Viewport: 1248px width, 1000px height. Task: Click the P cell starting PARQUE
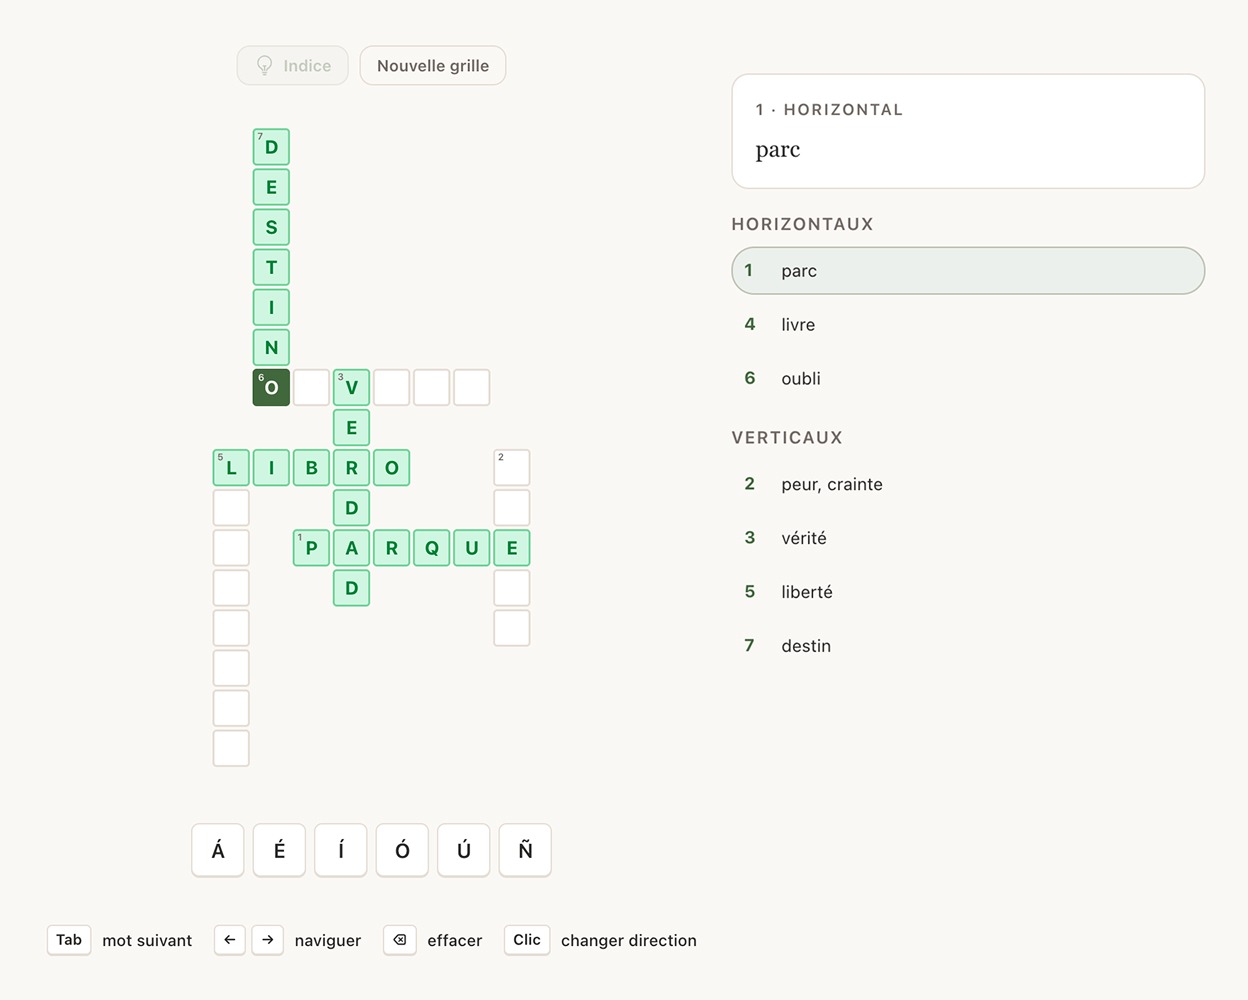[311, 547]
